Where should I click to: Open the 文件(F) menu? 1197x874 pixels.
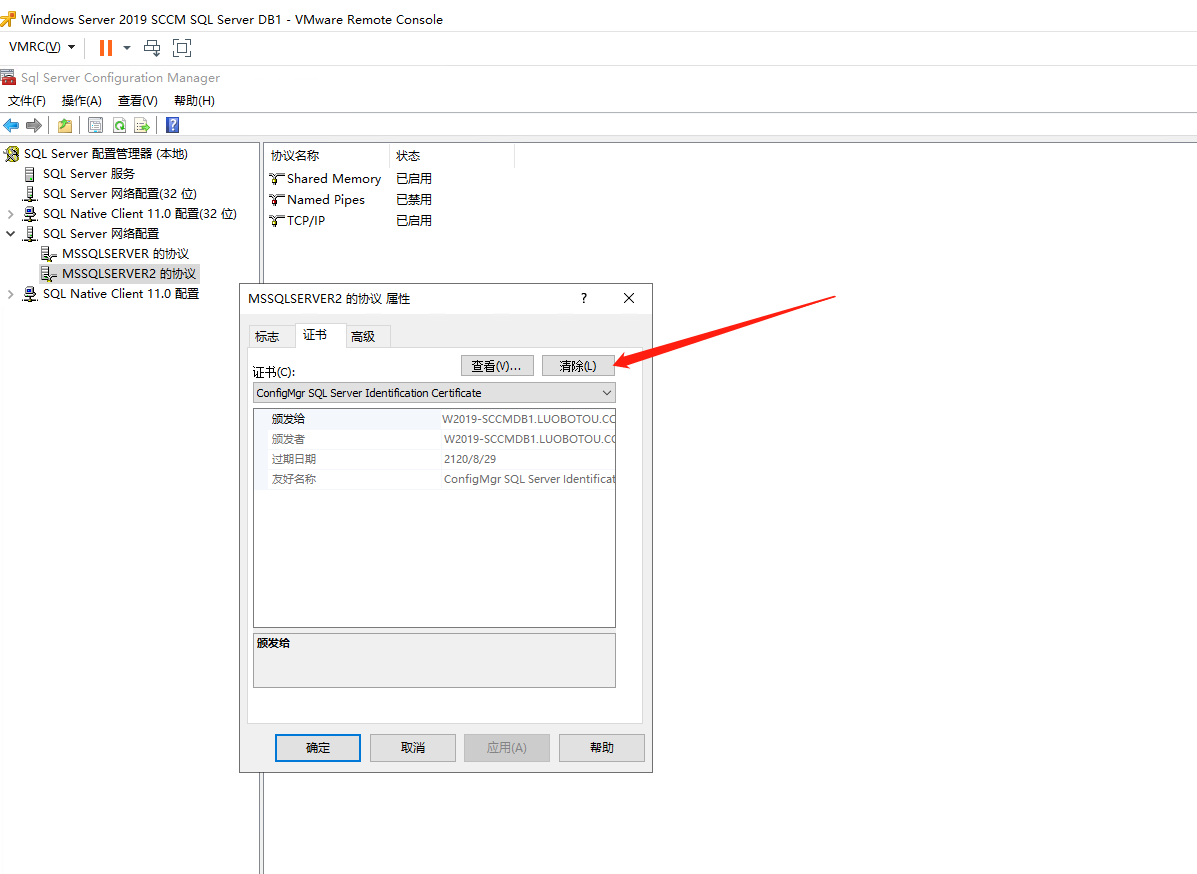coord(27,101)
